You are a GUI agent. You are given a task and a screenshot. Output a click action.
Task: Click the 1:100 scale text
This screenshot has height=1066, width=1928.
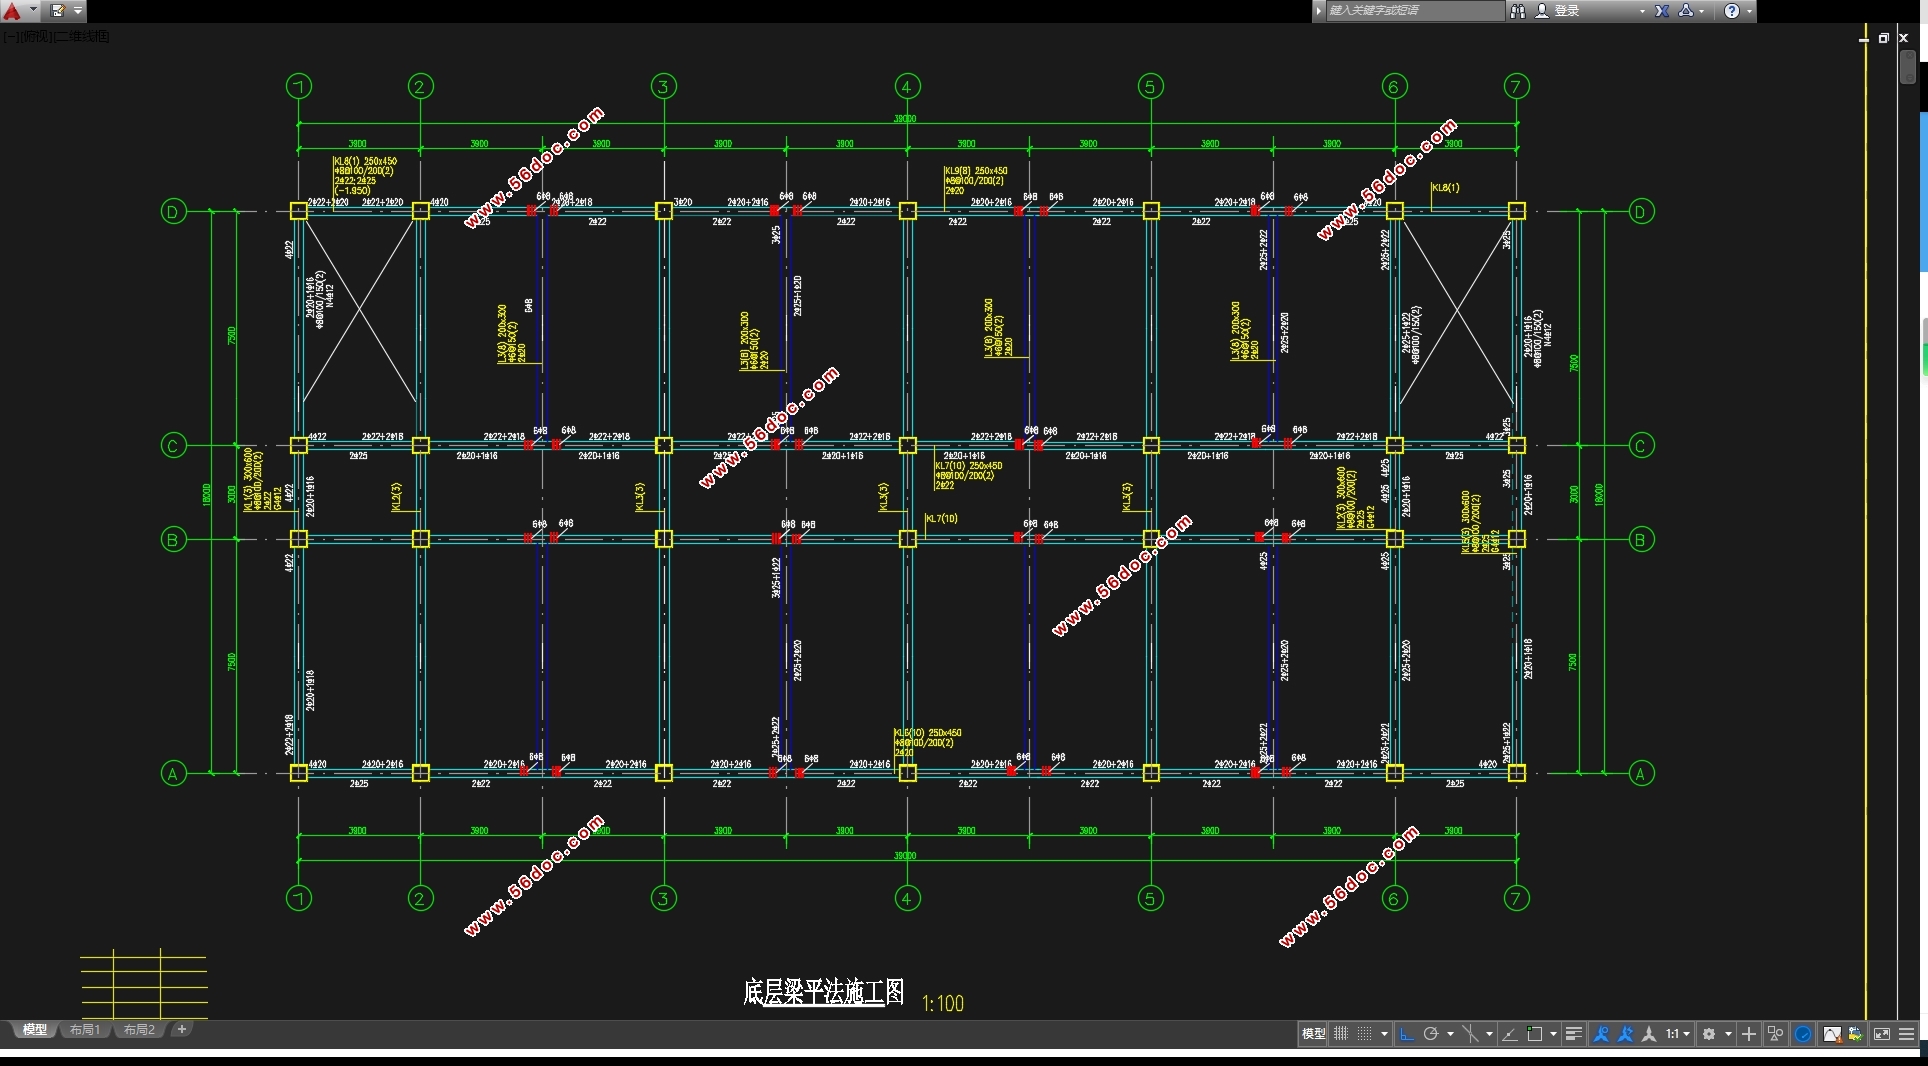coord(943,1003)
